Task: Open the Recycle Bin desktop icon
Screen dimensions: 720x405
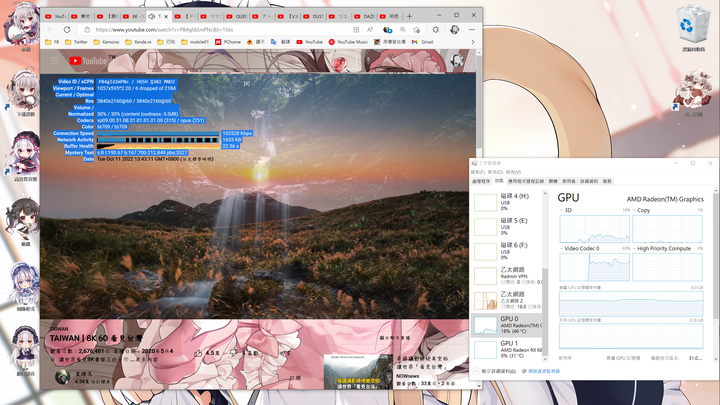Action: (693, 29)
